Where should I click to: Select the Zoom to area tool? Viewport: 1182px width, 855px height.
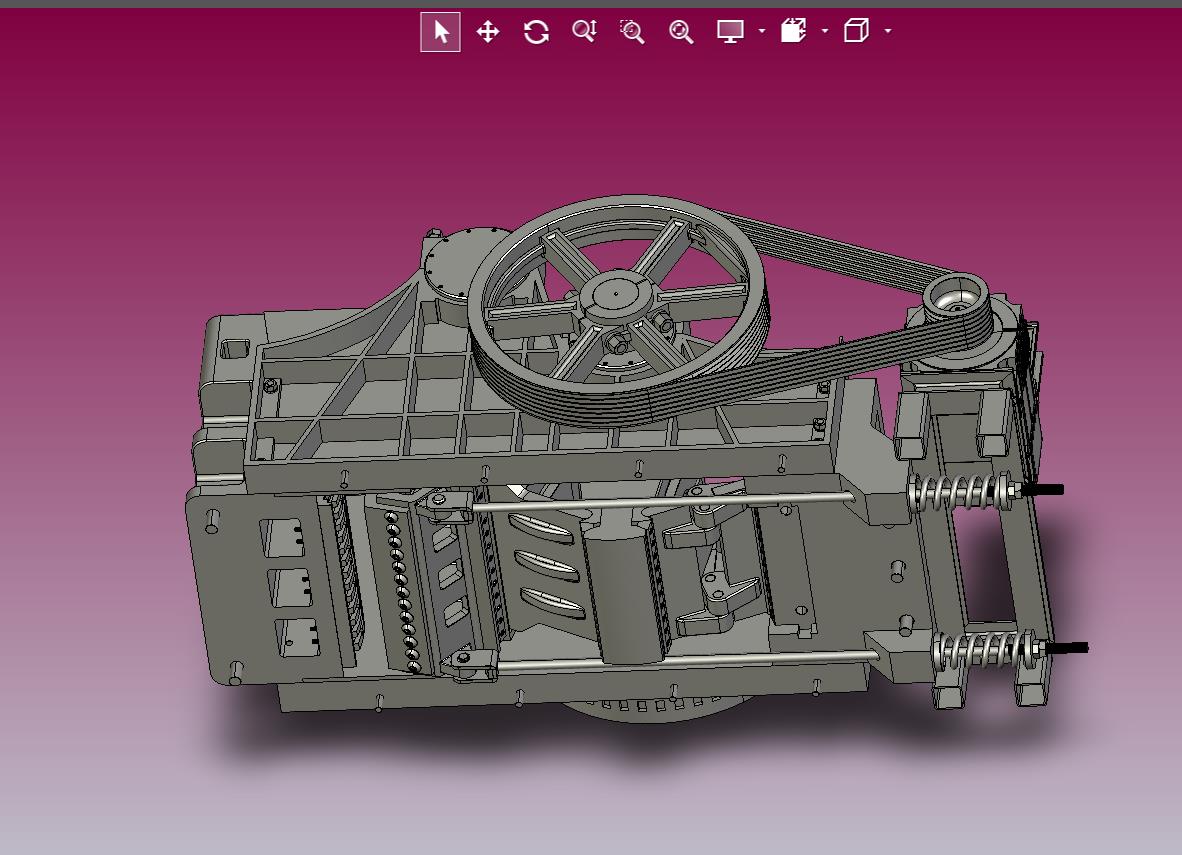point(632,32)
